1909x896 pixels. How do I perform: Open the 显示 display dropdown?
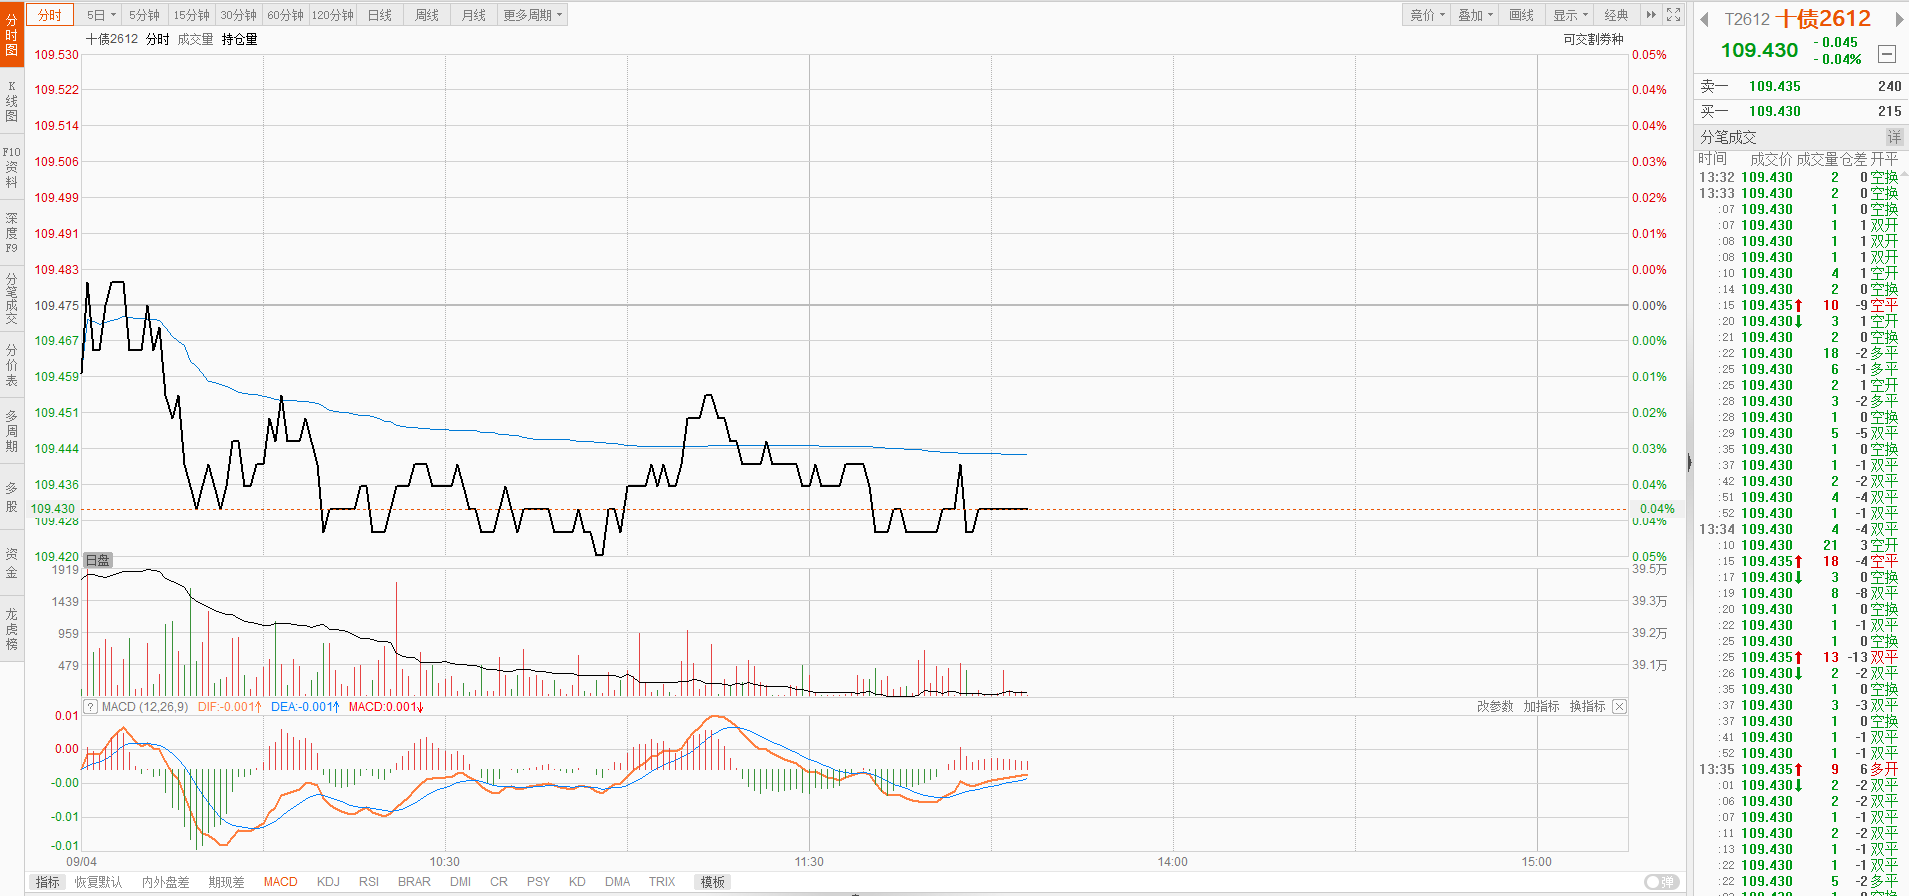(1570, 15)
